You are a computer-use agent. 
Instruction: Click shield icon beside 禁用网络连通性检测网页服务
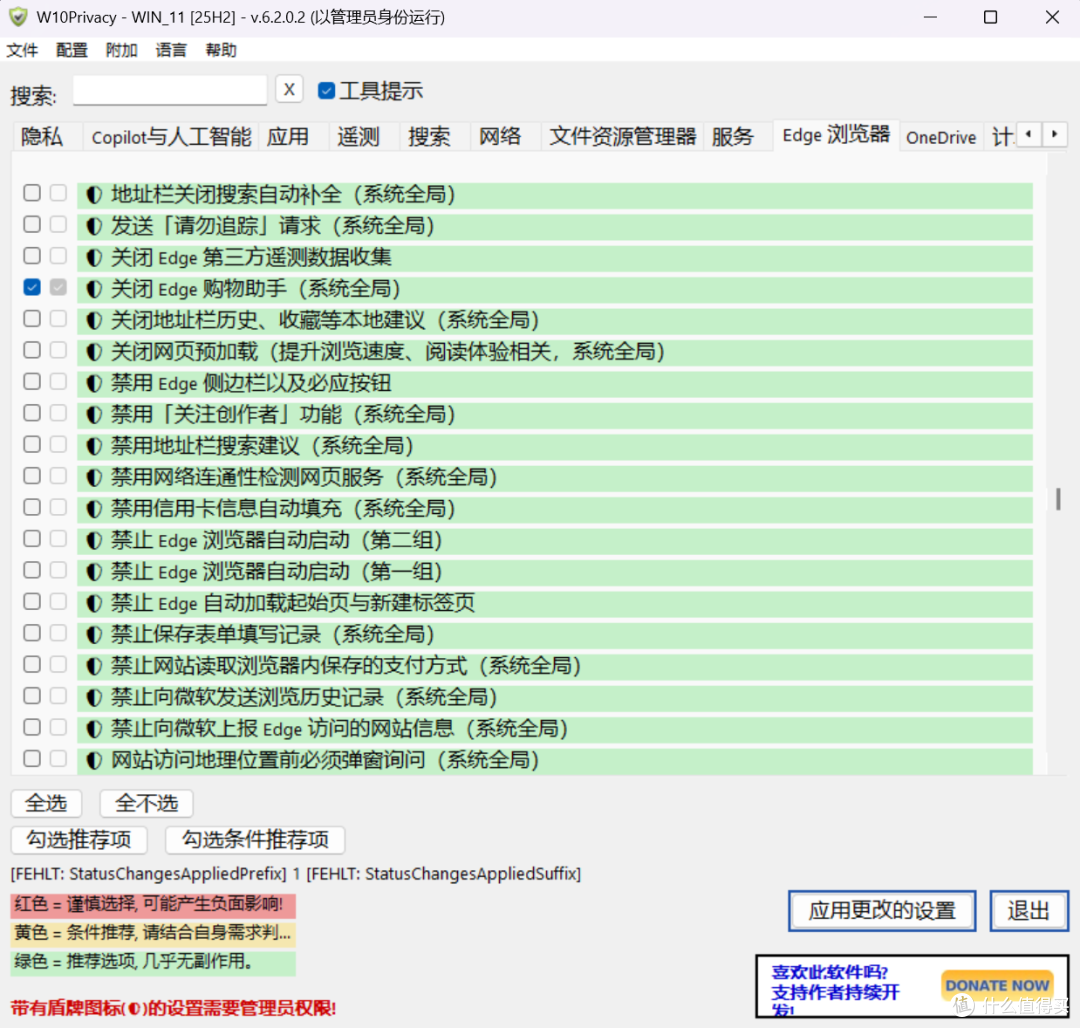click(94, 478)
